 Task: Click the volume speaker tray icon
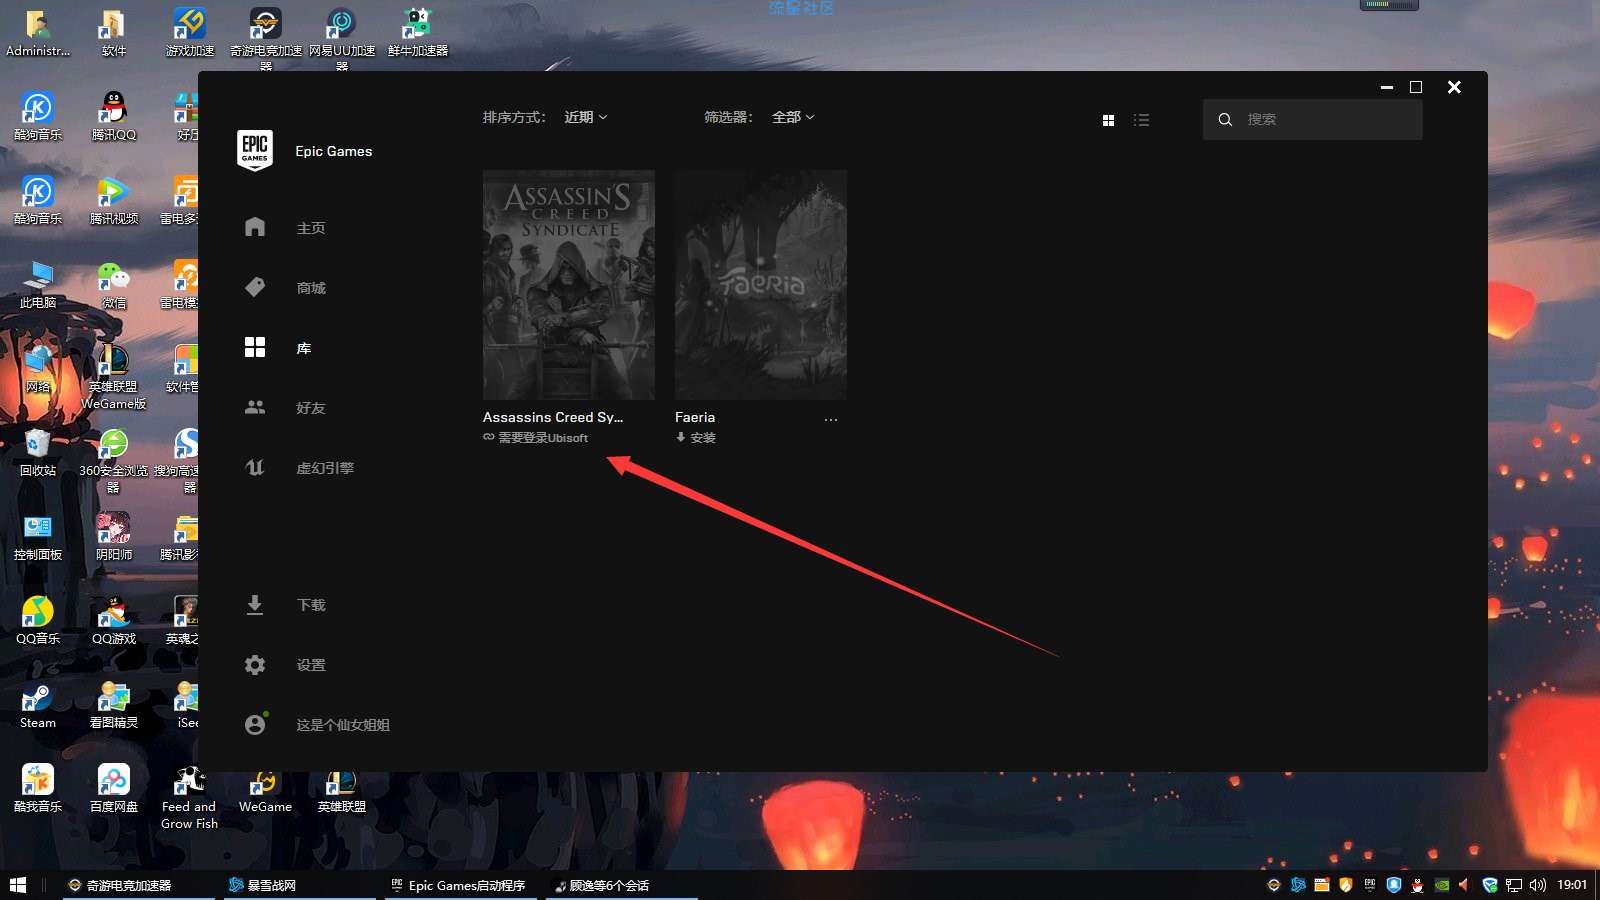[1538, 885]
